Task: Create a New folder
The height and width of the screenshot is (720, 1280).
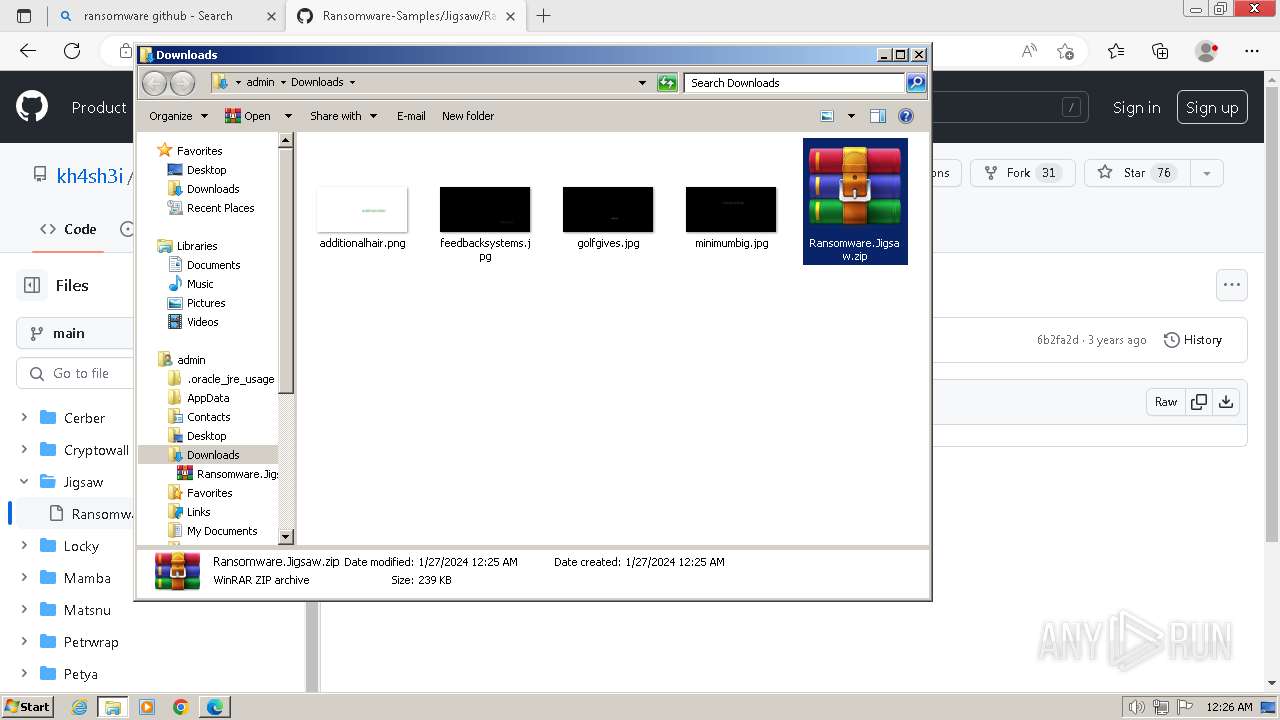Action: point(468,116)
